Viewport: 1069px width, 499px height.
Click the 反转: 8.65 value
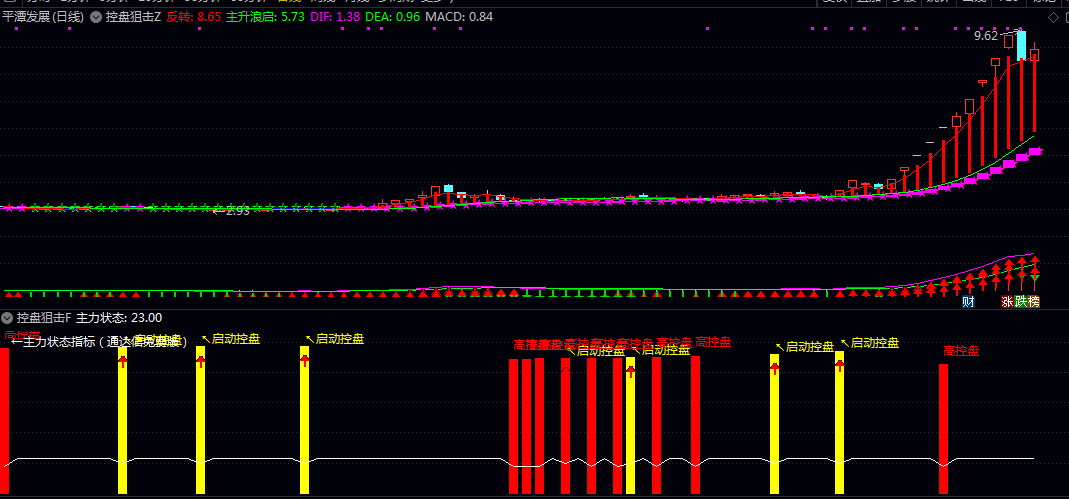(194, 17)
